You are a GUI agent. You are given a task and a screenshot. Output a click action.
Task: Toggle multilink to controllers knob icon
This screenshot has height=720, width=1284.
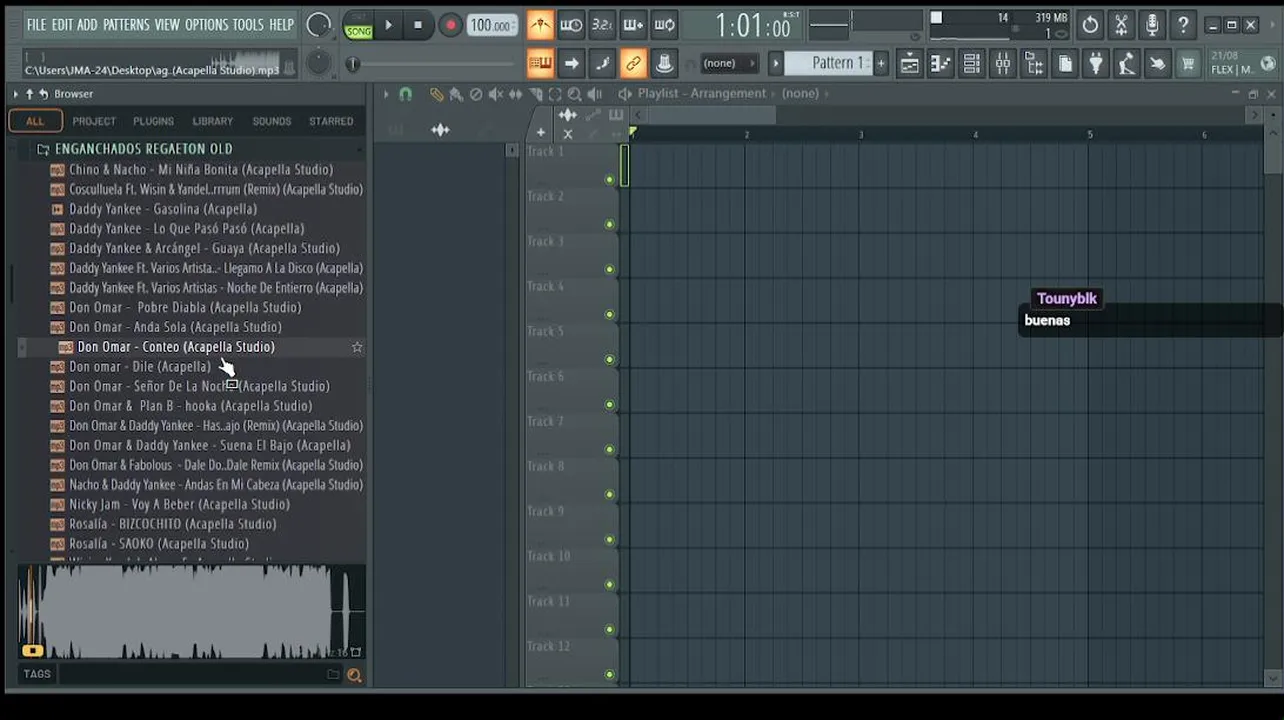(665, 64)
